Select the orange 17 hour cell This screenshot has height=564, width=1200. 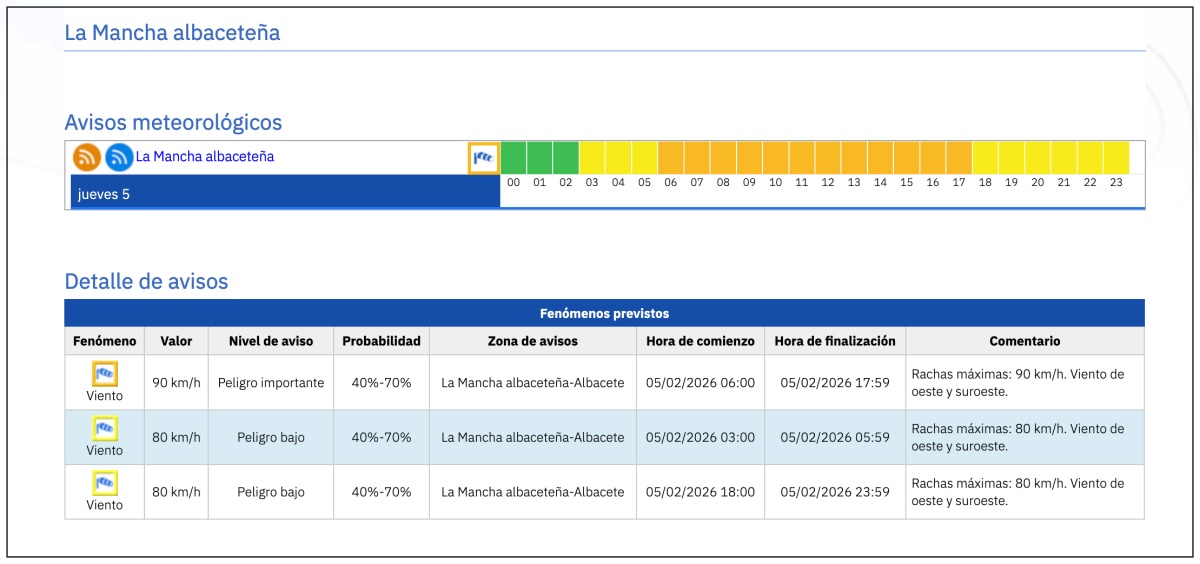click(958, 157)
